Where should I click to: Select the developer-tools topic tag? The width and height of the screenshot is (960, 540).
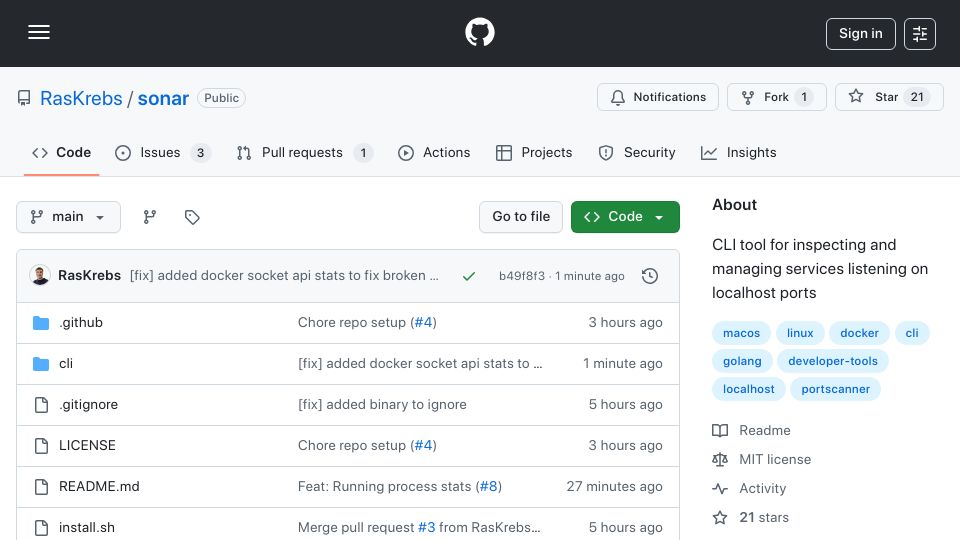click(833, 361)
